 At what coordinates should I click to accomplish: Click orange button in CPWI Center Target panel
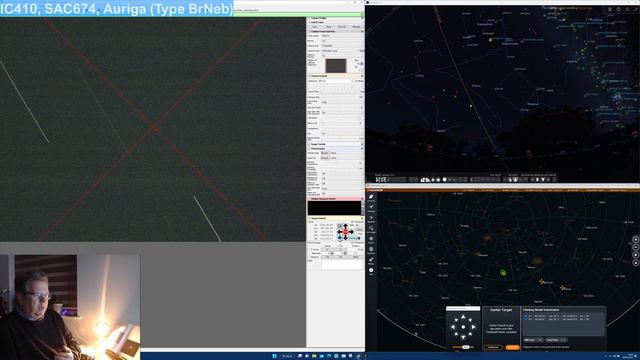[512, 347]
